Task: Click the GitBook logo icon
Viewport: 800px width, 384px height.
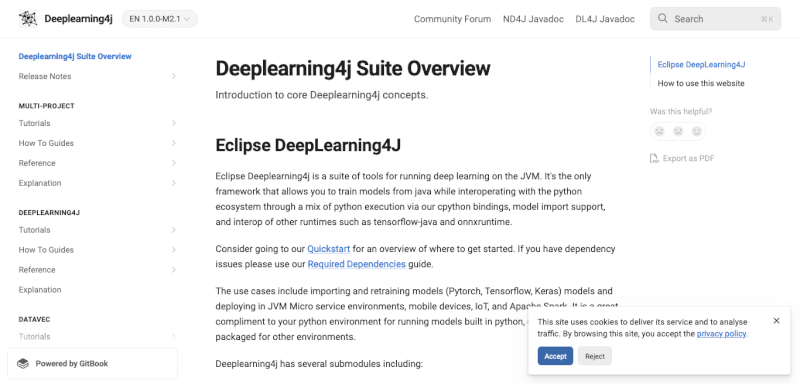Action: point(23,364)
